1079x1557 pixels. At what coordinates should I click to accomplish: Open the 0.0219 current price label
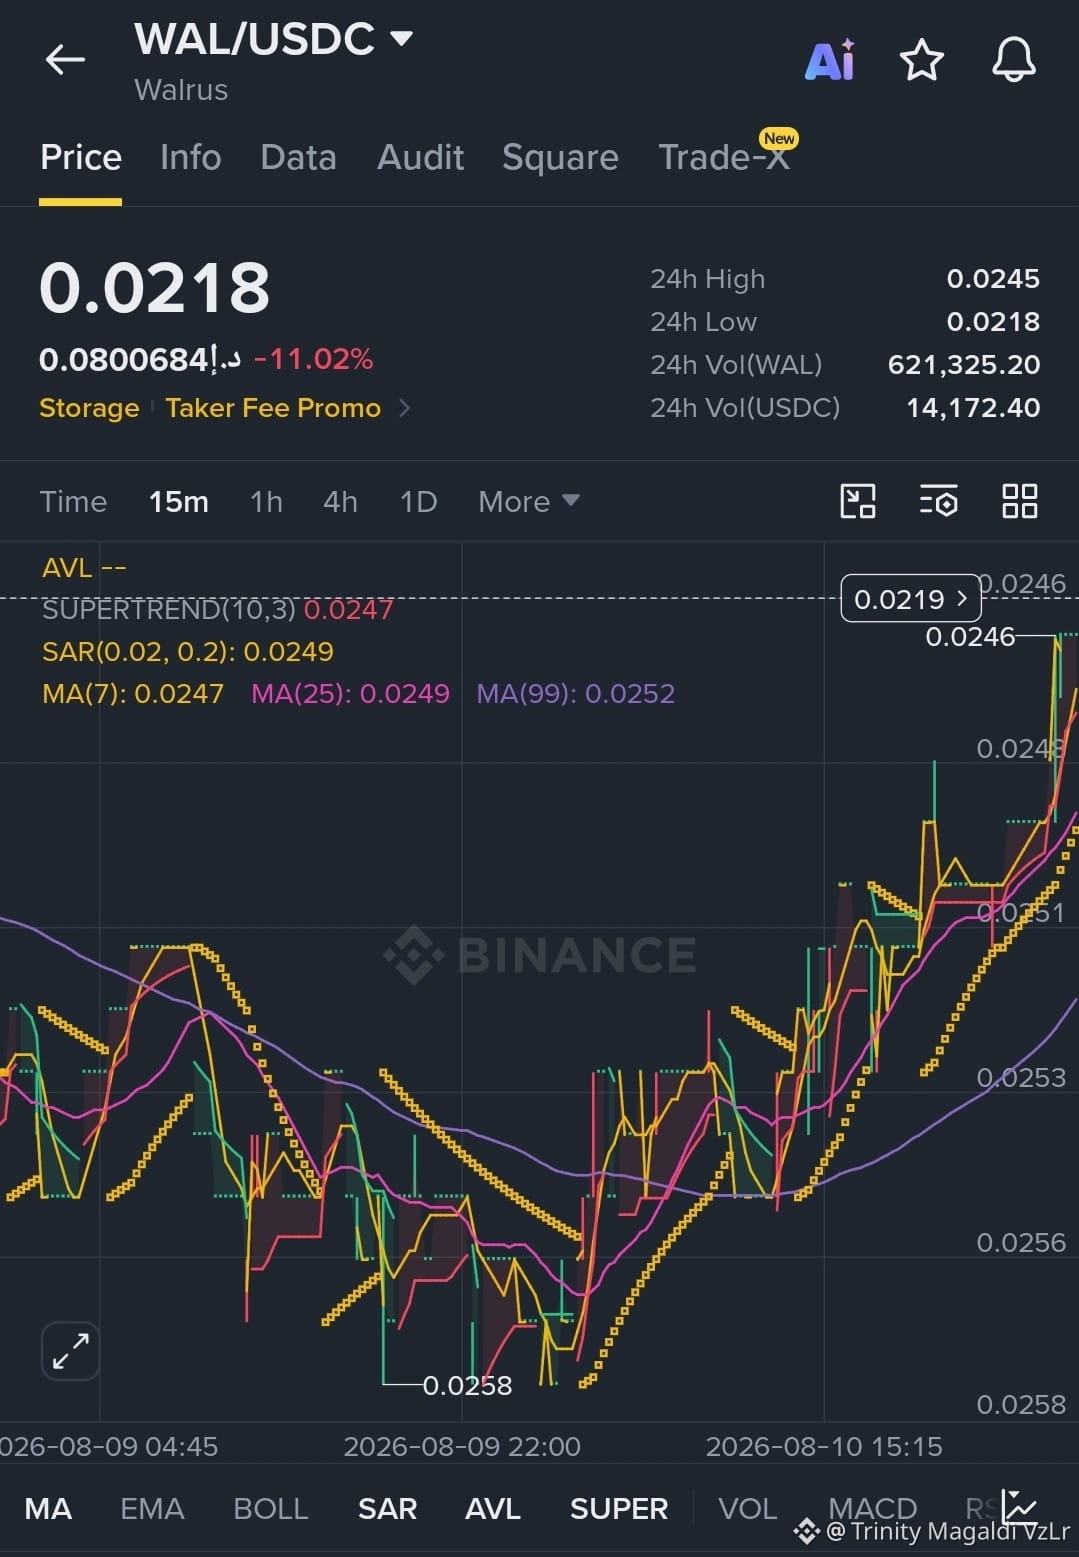[x=910, y=599]
